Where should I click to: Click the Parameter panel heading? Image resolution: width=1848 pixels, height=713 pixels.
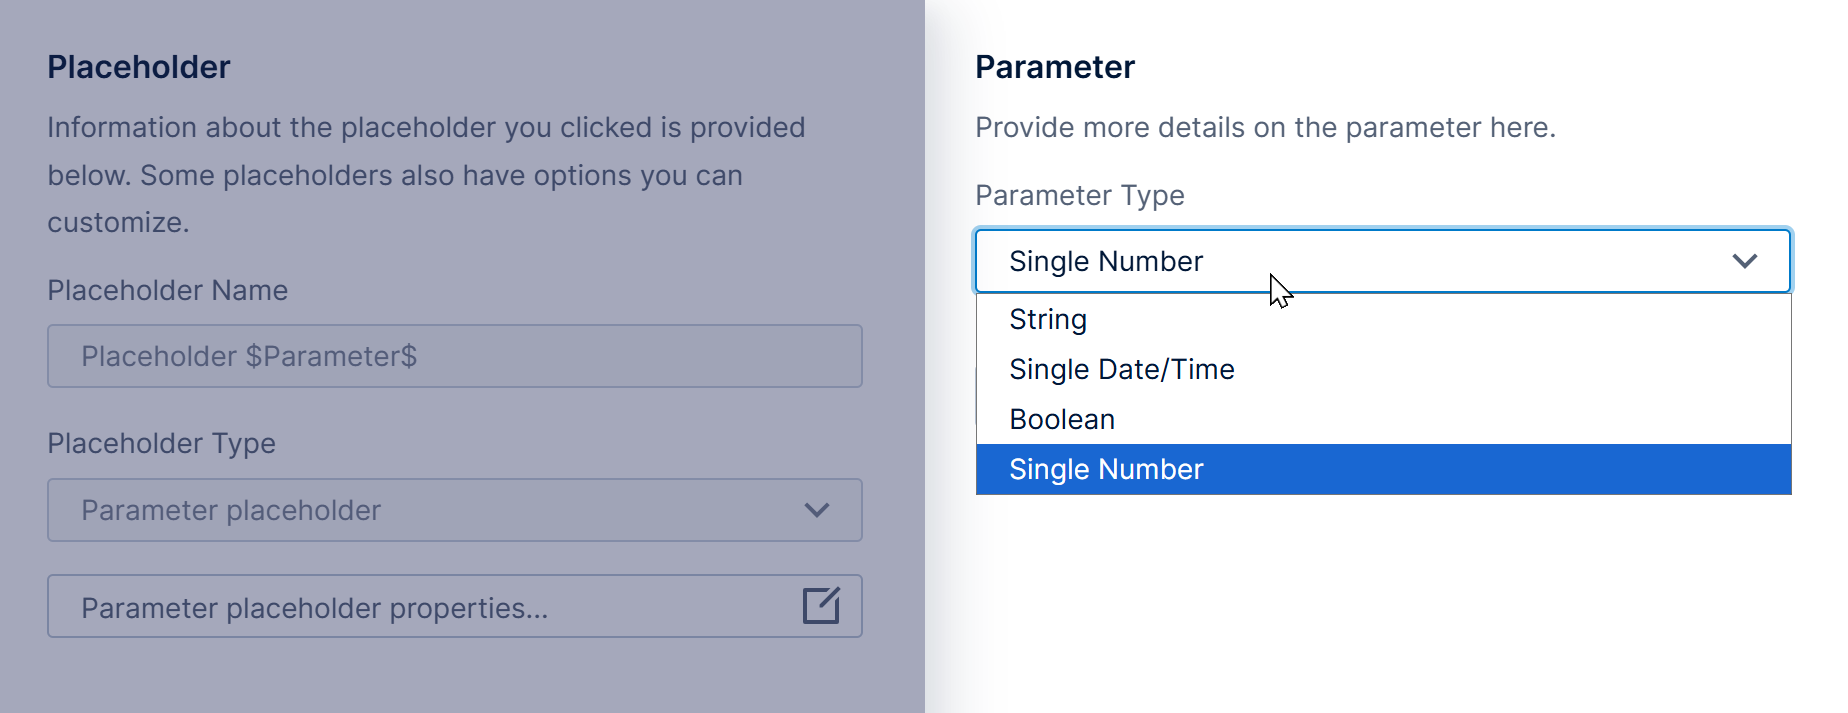click(1055, 67)
